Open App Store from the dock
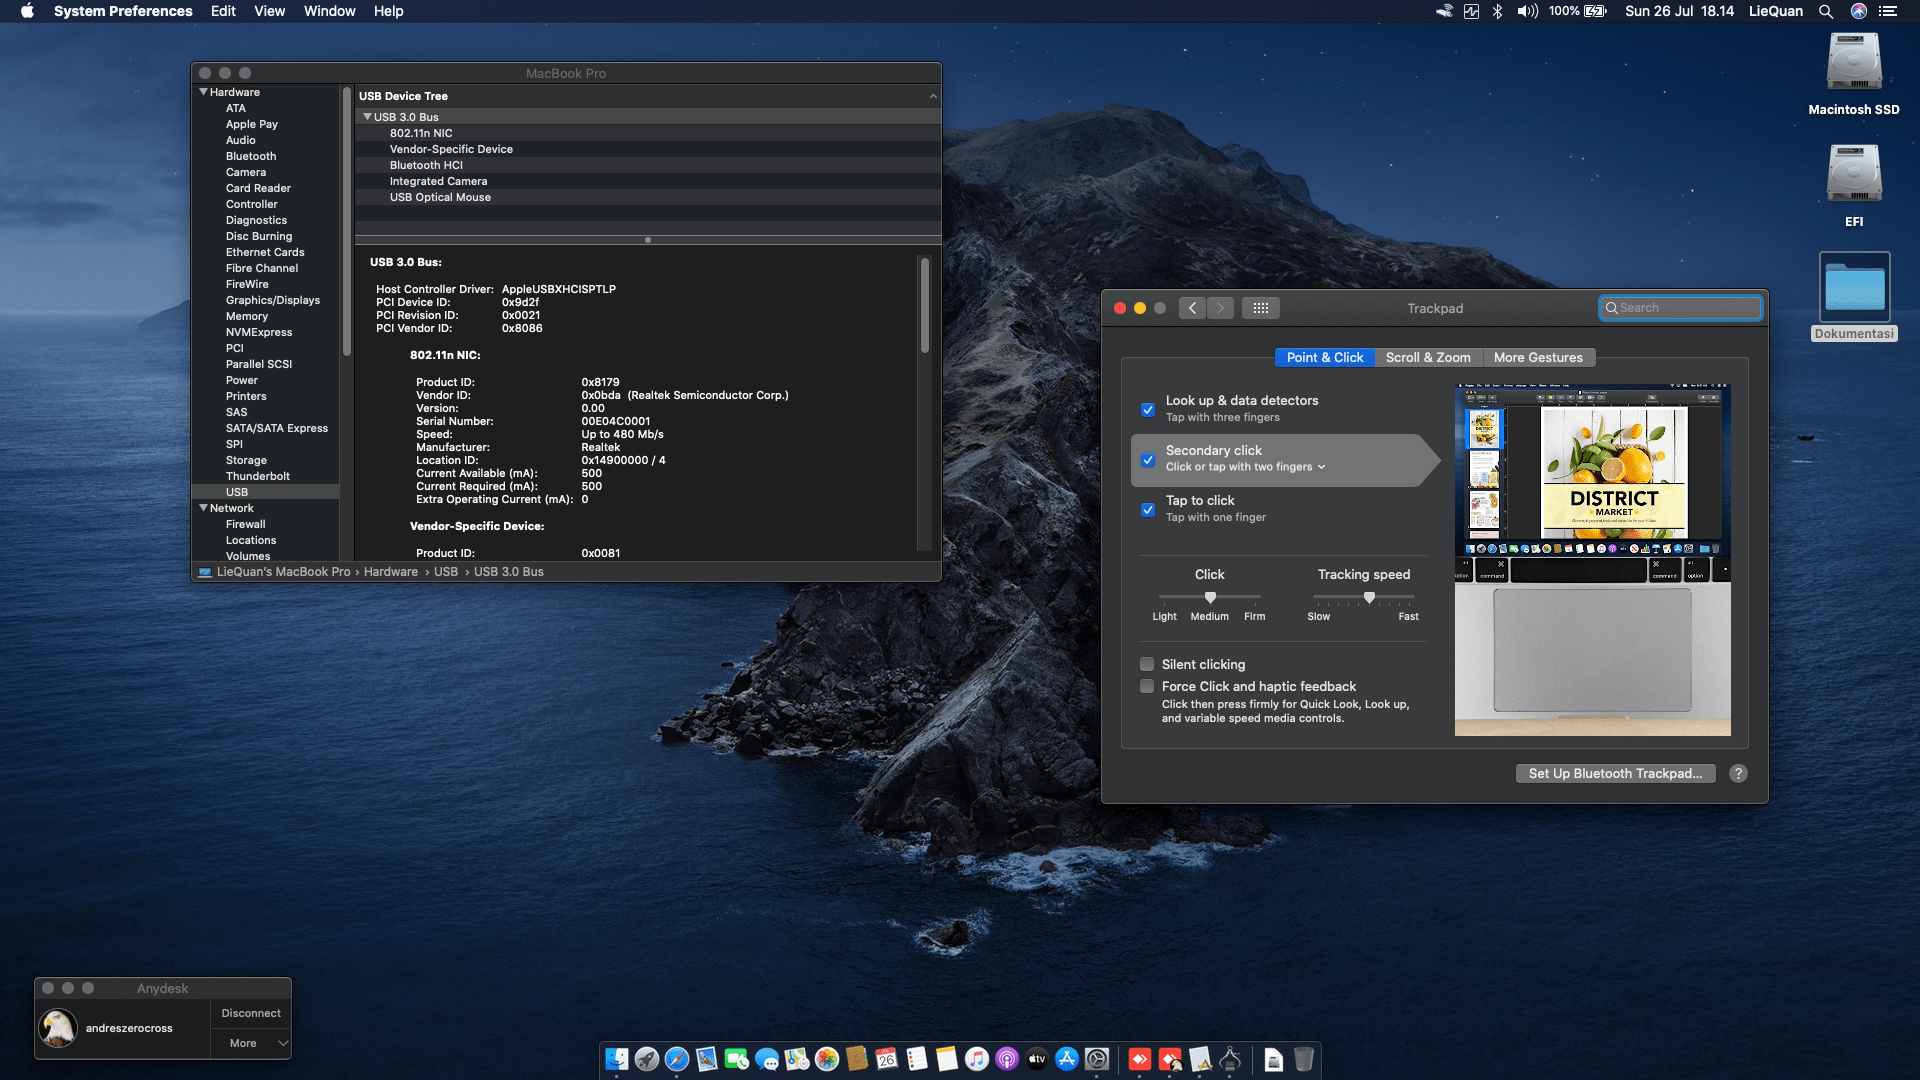 click(1067, 1059)
